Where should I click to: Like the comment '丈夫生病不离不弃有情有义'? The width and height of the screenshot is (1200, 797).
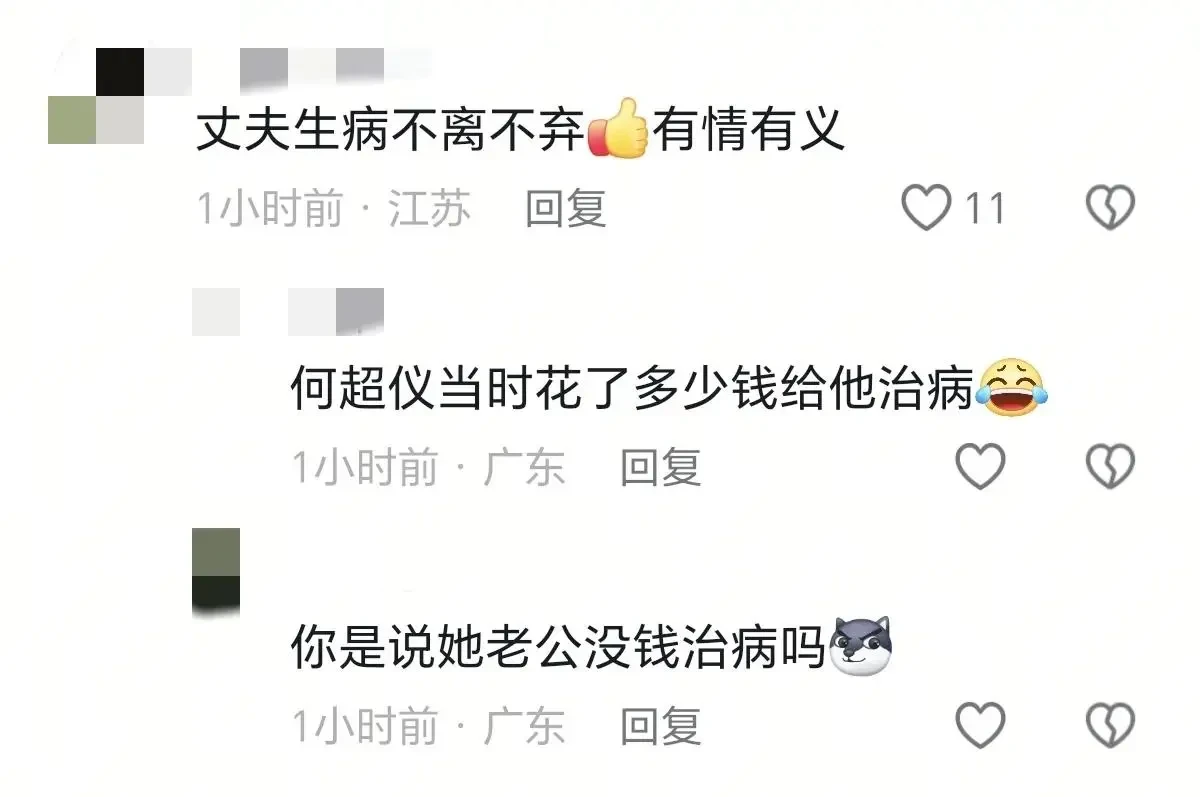pos(926,208)
